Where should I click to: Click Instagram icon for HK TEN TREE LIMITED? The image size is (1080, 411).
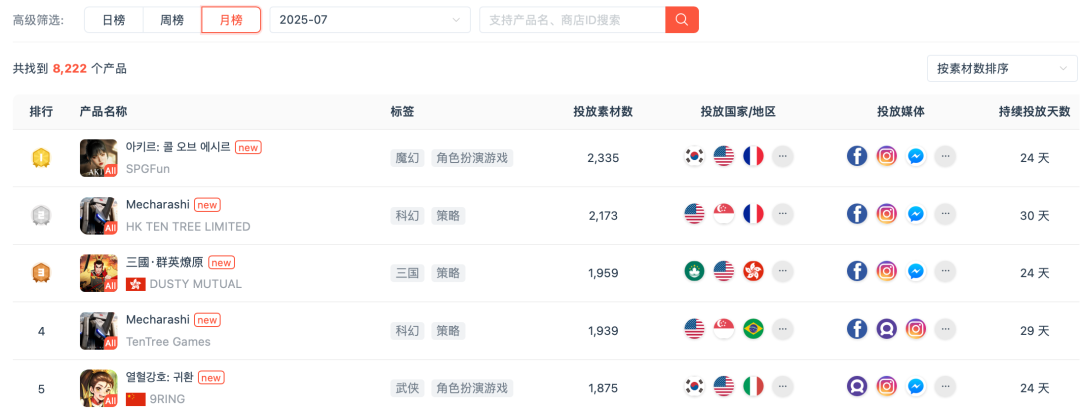[886, 214]
